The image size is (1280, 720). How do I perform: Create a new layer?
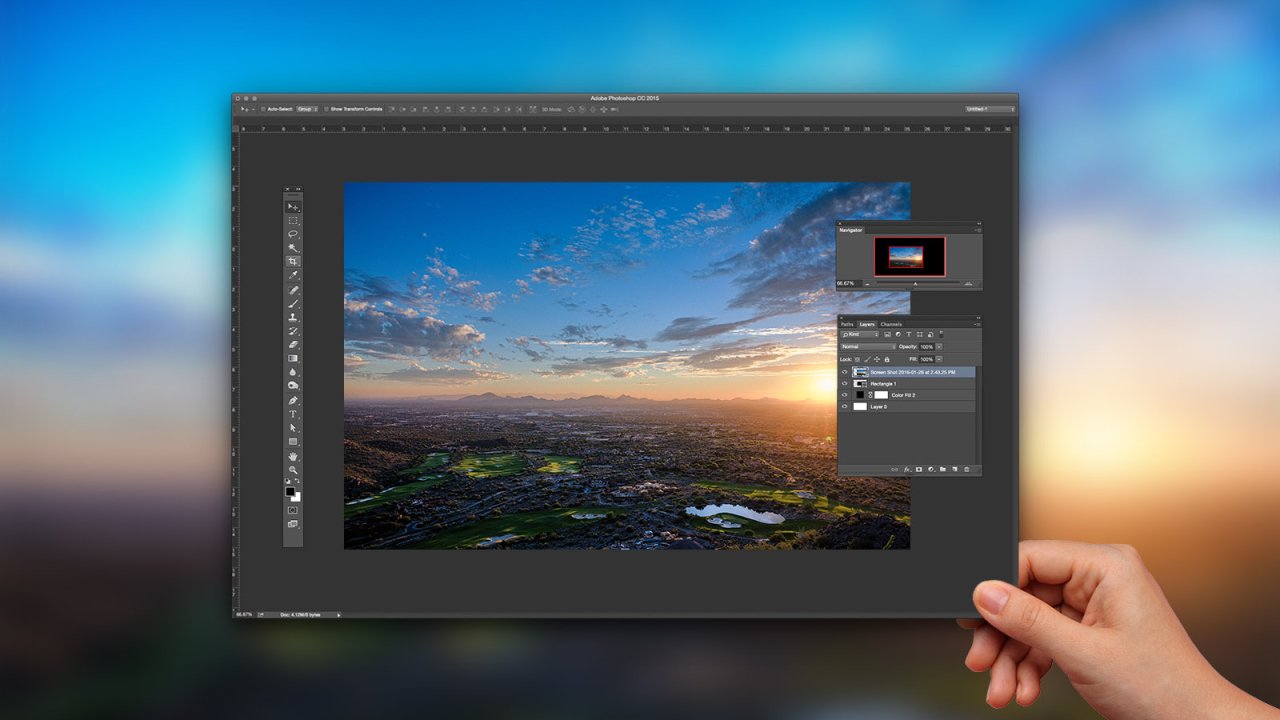pyautogui.click(x=957, y=468)
